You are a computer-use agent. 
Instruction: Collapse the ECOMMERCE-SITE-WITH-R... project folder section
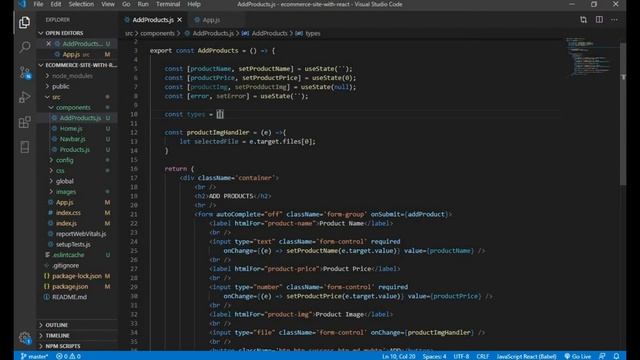pos(78,65)
